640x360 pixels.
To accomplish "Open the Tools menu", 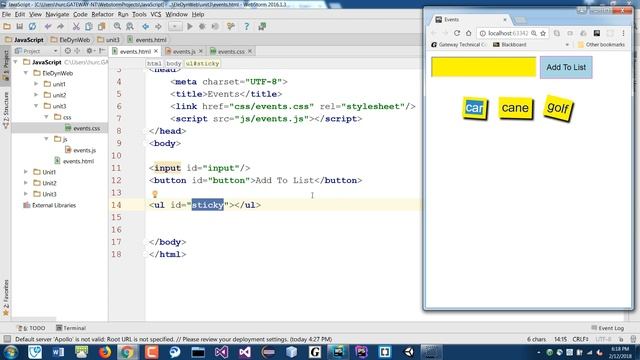I will [139, 14].
